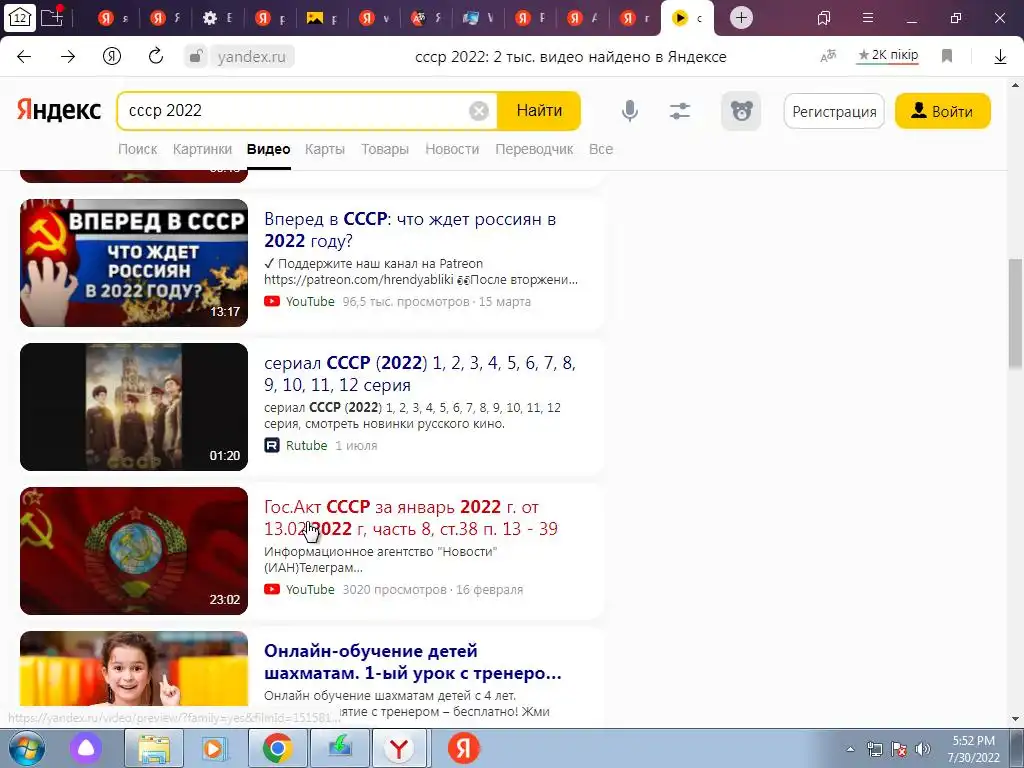Screen dimensions: 1024x768
Task: Open a new tab with the plus button
Action: coord(741,18)
